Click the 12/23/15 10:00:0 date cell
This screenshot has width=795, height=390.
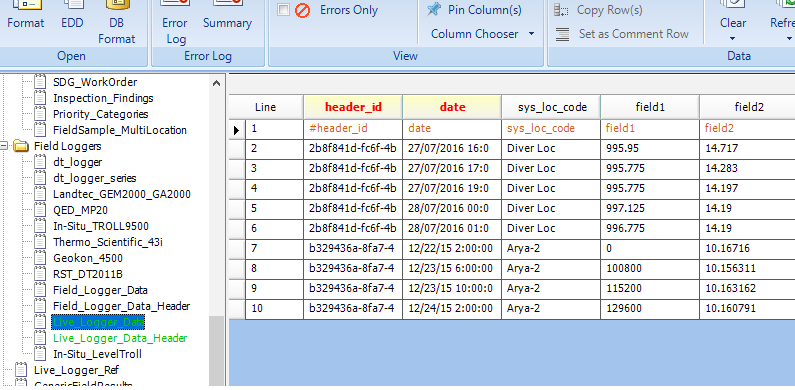coord(452,289)
